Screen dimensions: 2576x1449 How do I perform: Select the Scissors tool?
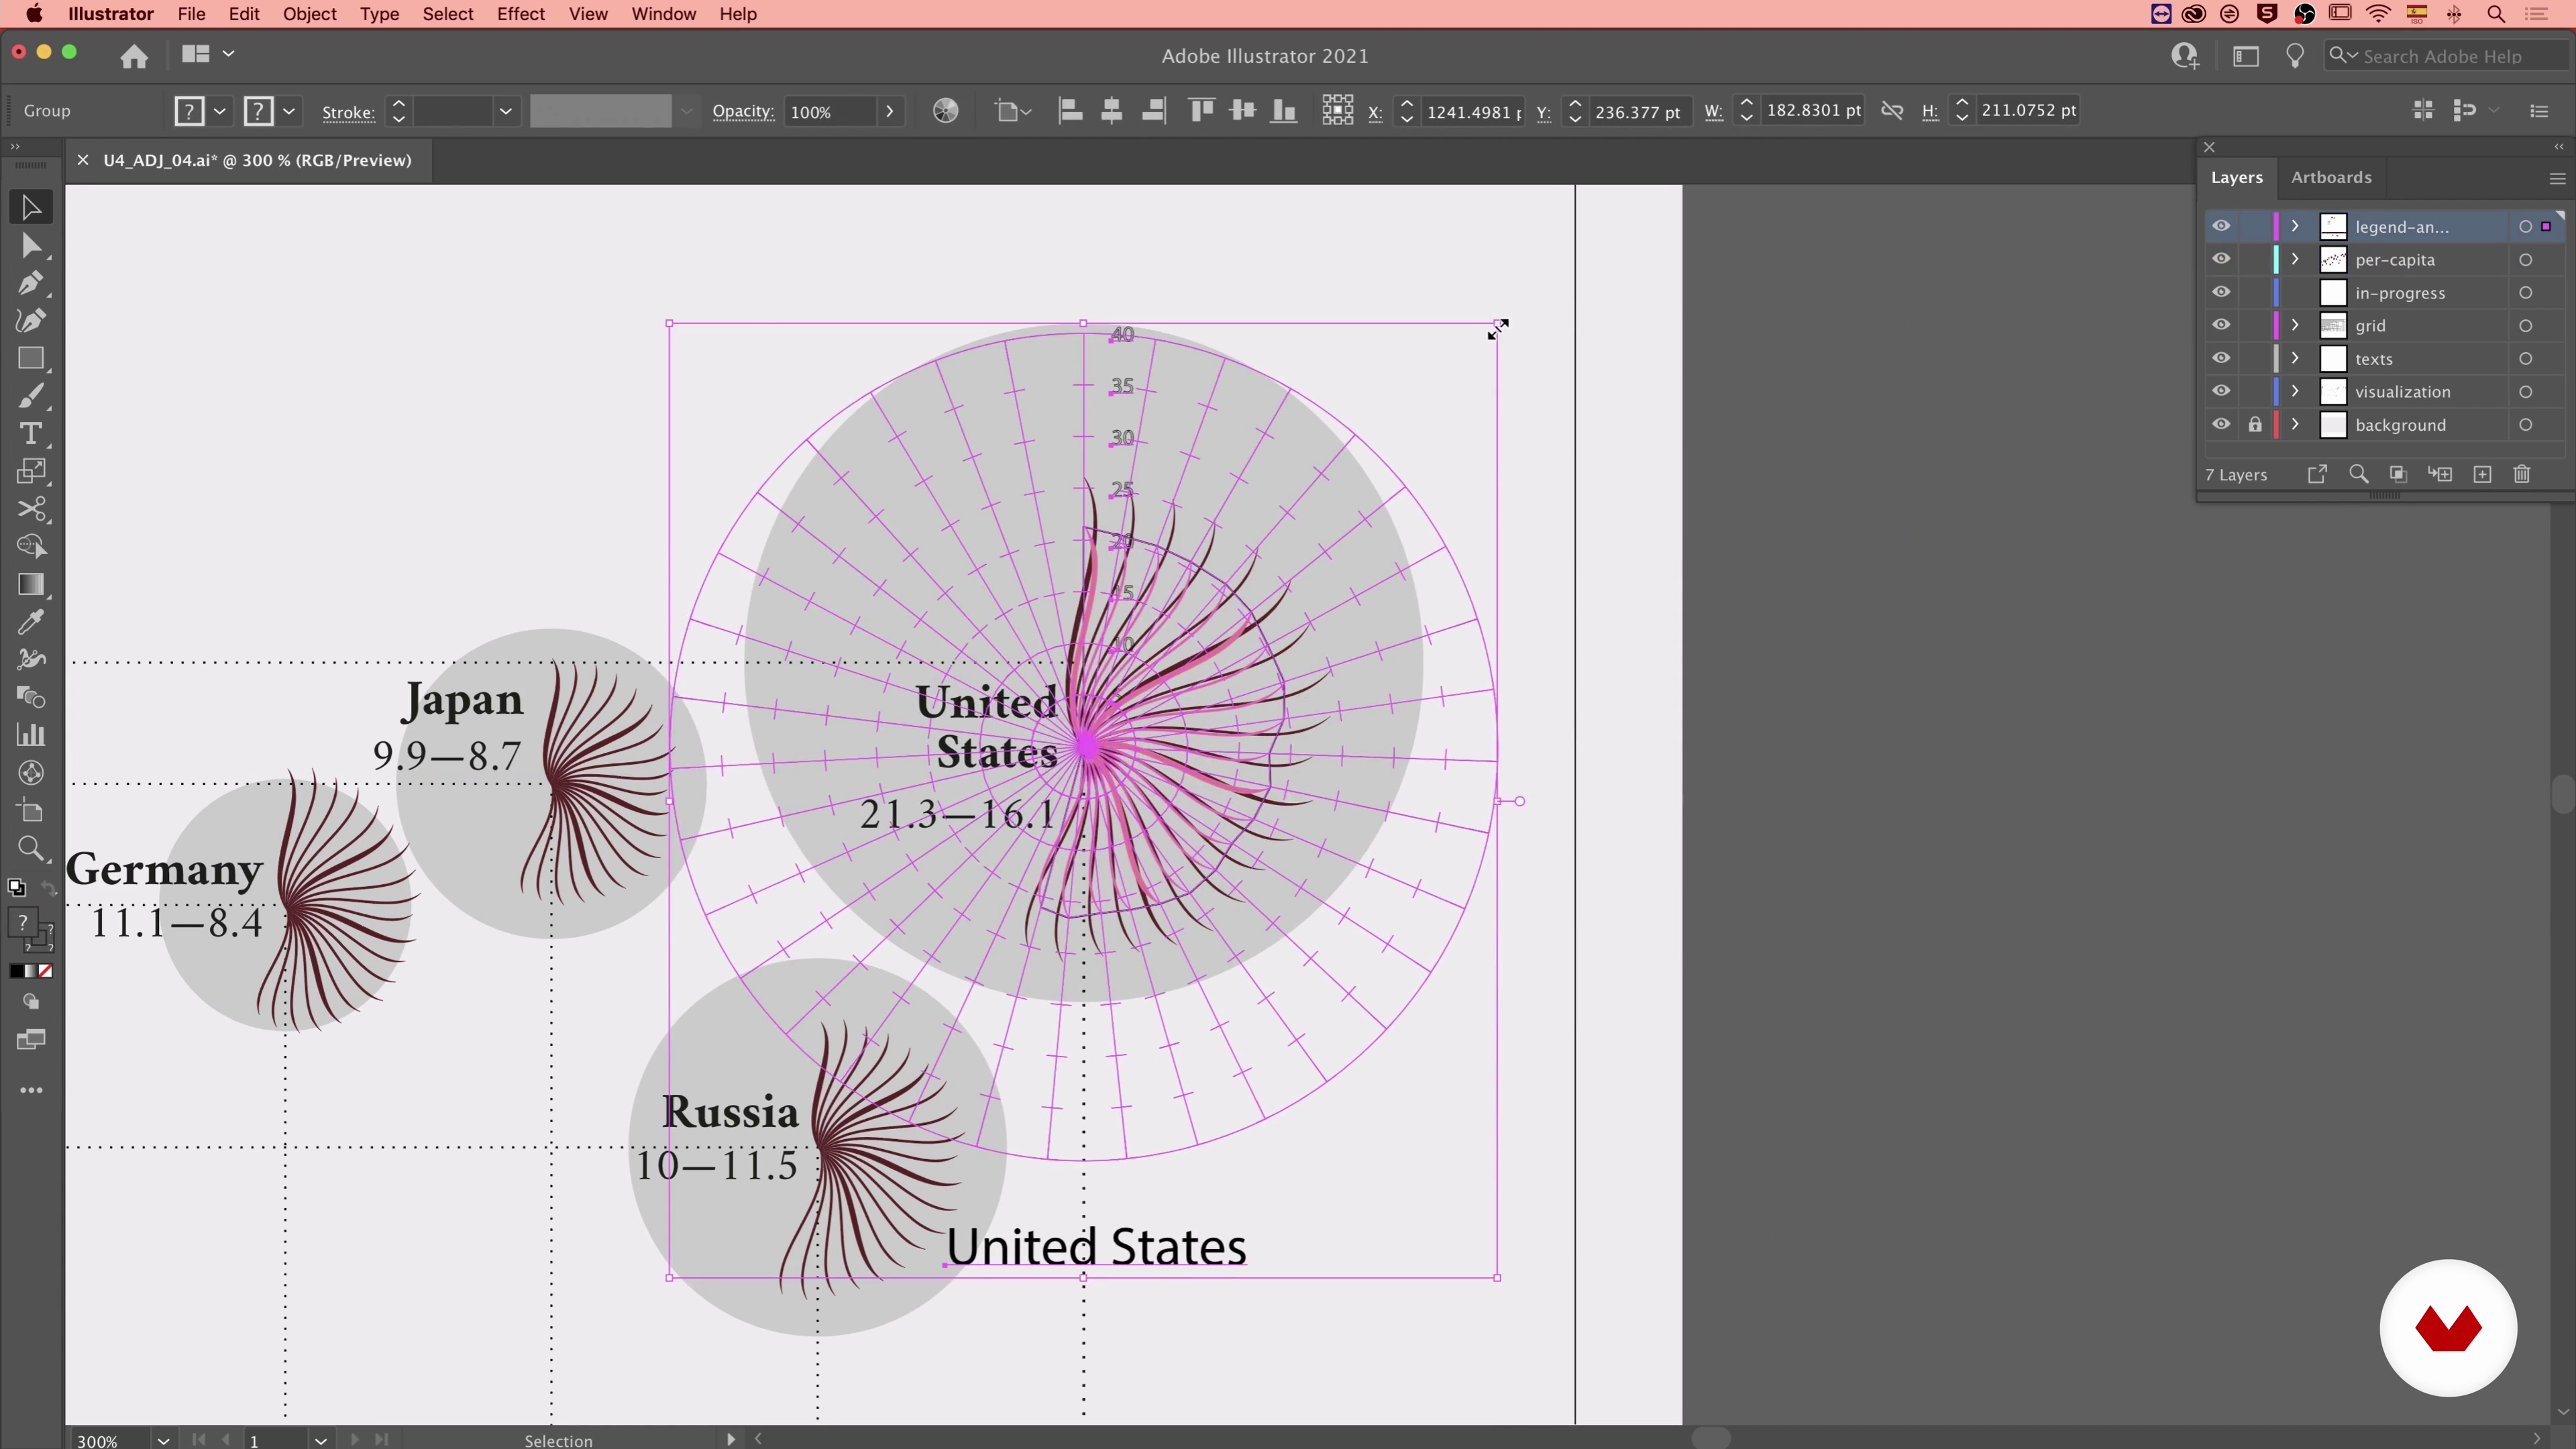click(x=31, y=510)
